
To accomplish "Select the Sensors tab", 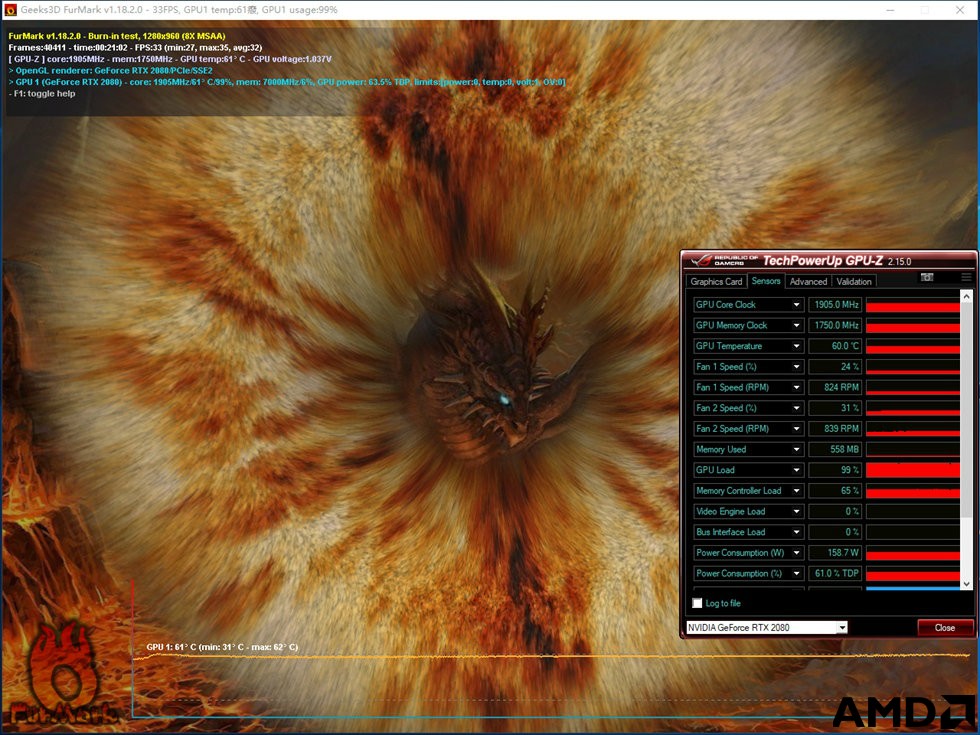I will pyautogui.click(x=766, y=281).
